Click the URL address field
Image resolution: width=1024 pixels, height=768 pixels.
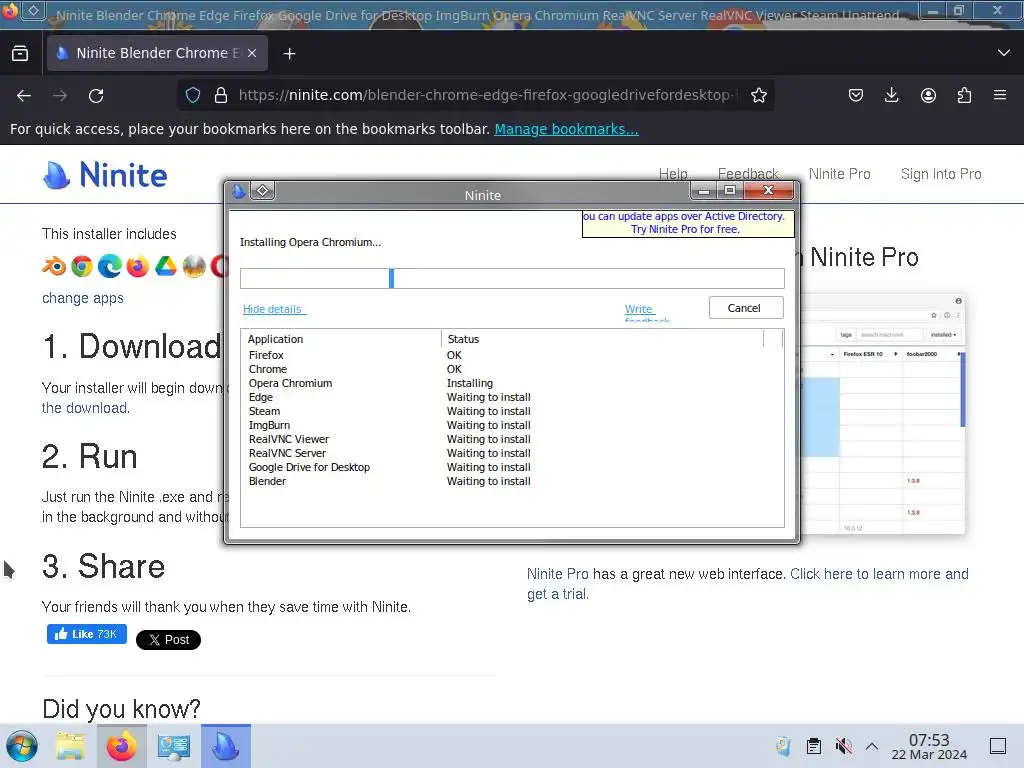(x=487, y=95)
